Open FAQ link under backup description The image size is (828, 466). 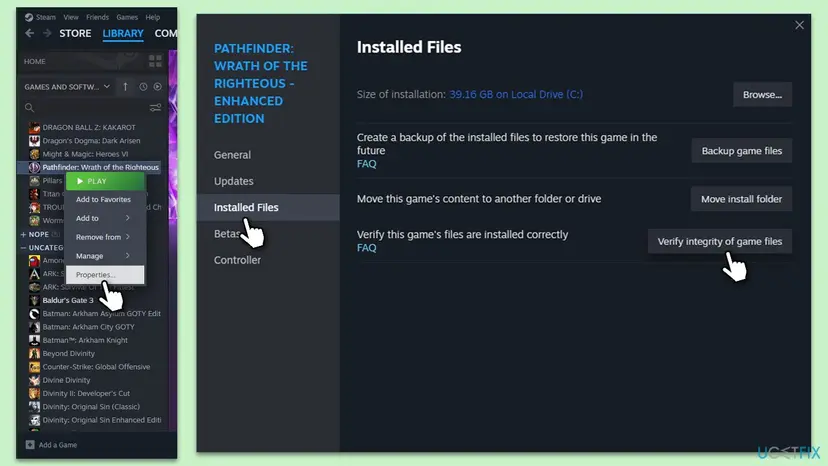(x=366, y=164)
